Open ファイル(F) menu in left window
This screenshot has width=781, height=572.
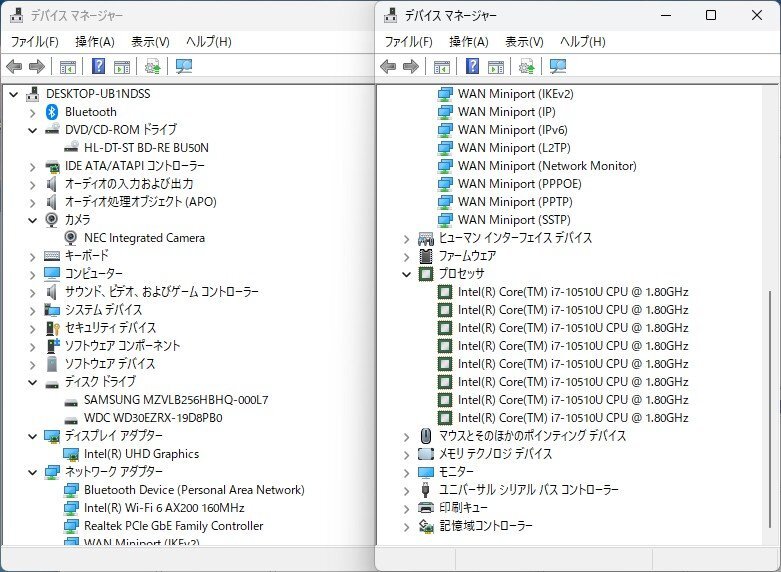tap(34, 41)
